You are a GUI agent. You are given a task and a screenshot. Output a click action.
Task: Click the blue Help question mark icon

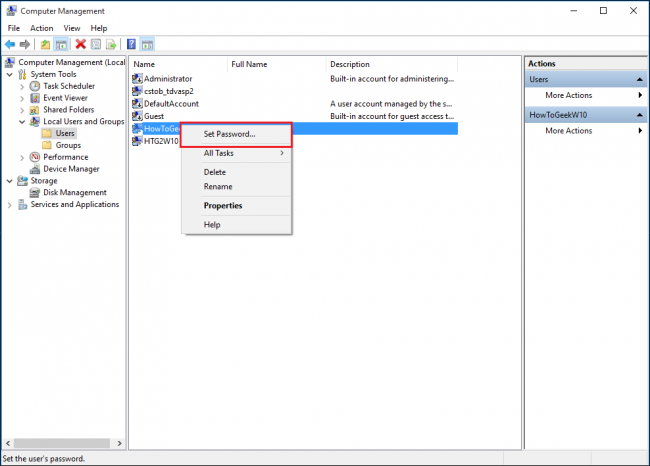[x=131, y=44]
